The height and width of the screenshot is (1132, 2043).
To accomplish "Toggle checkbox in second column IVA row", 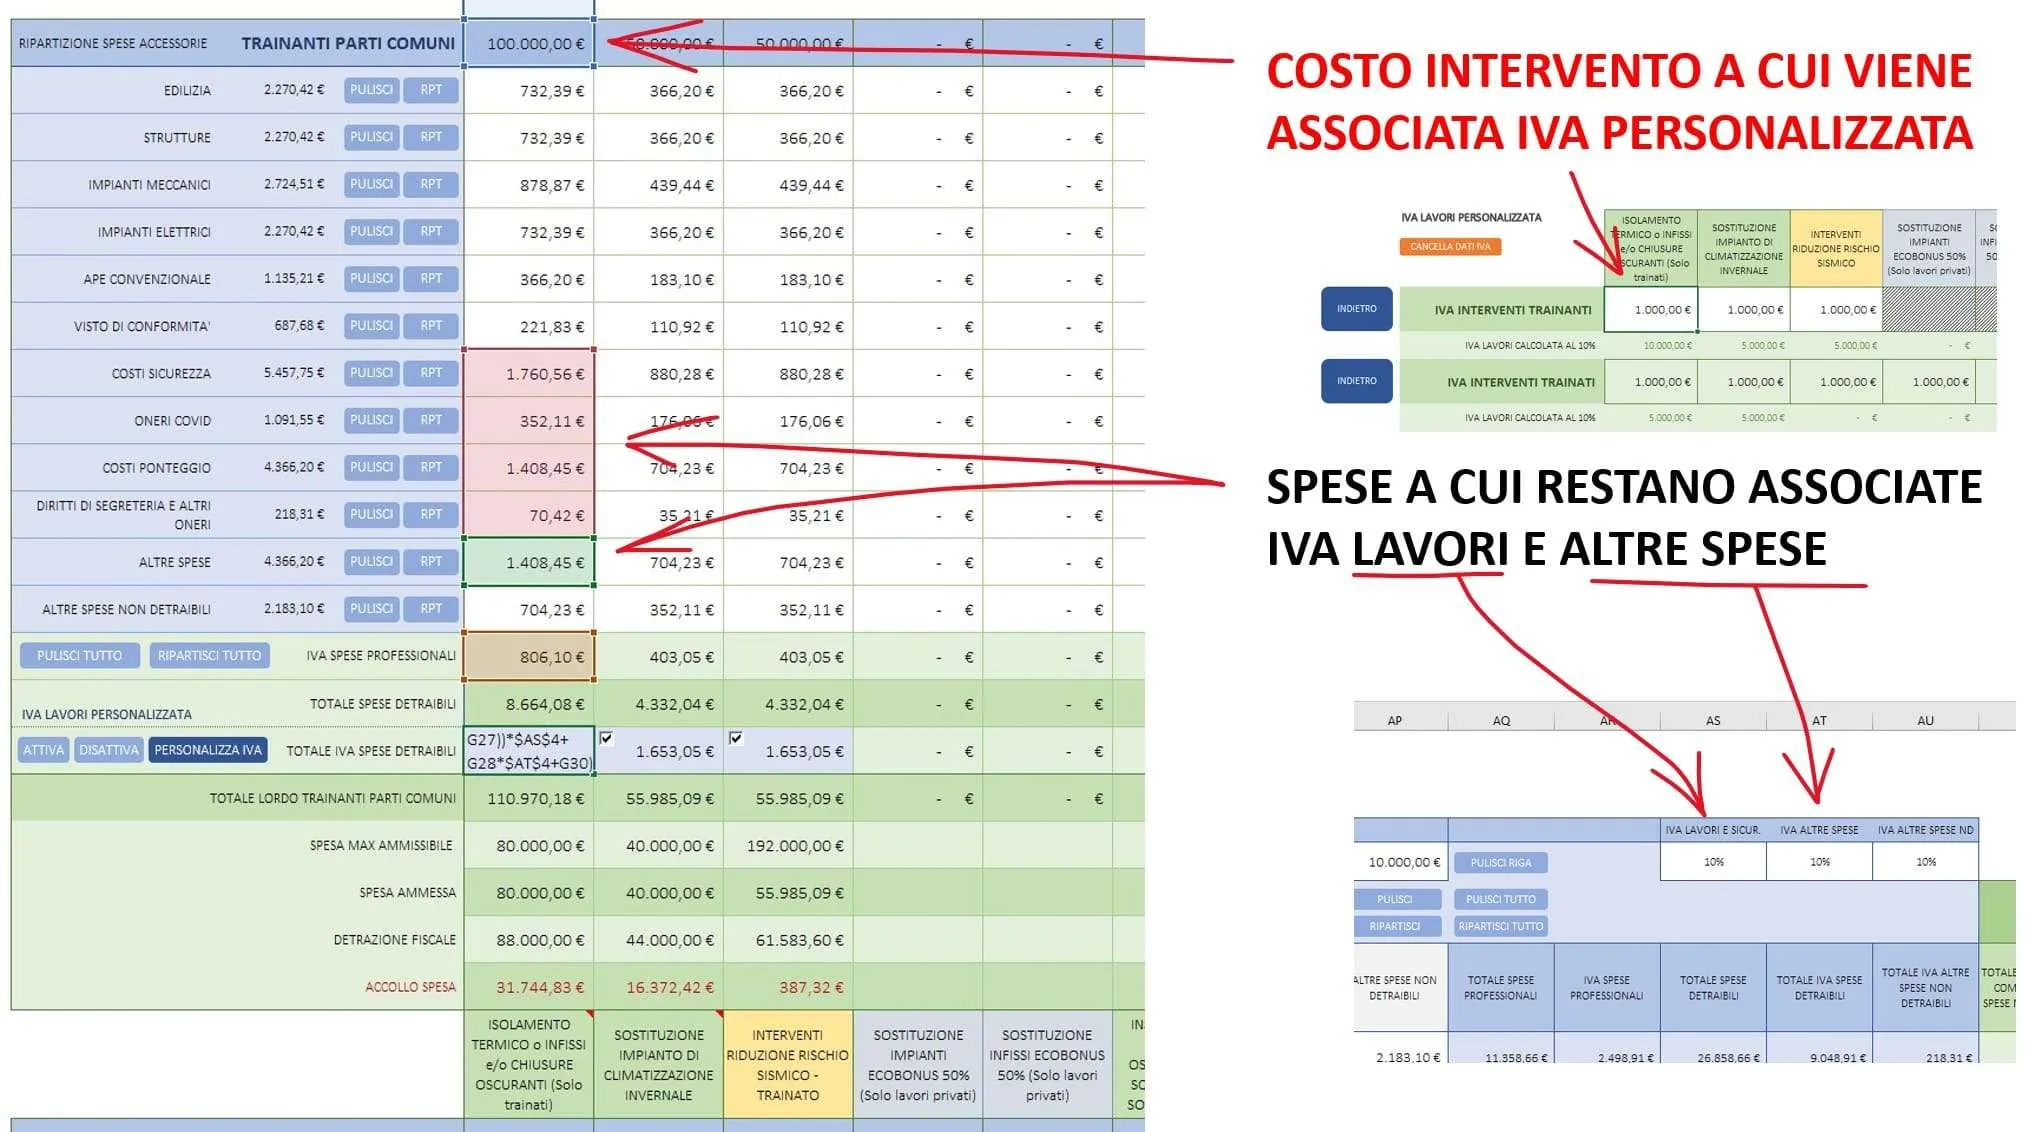I will tap(606, 738).
